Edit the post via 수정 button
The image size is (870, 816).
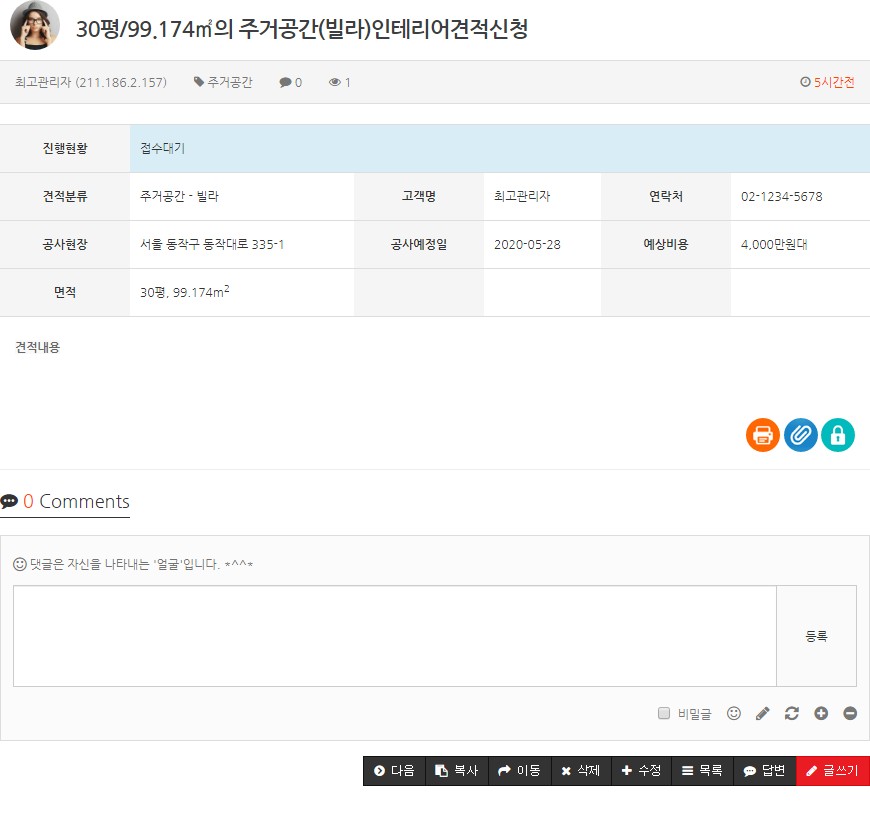point(640,771)
